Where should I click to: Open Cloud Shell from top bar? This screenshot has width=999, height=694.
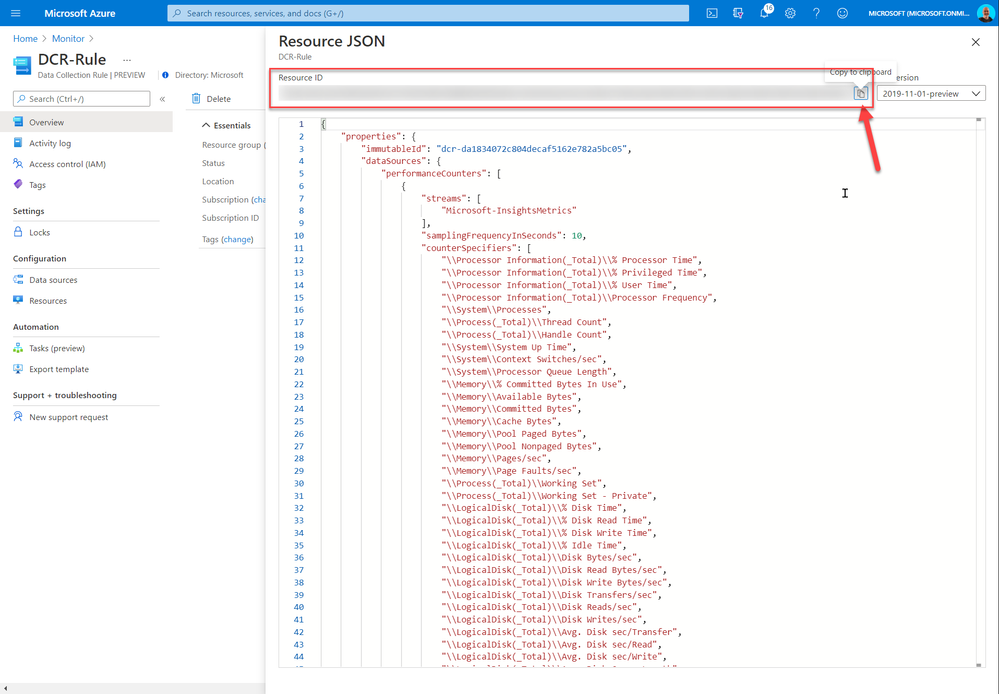(712, 13)
